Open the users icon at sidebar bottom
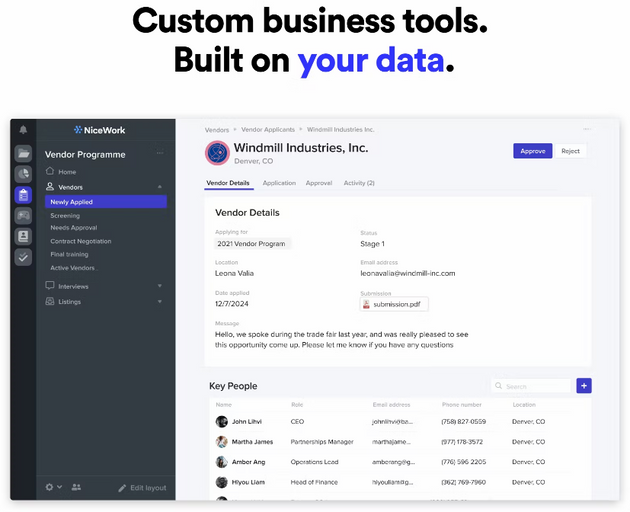630x512 pixels. (76, 487)
